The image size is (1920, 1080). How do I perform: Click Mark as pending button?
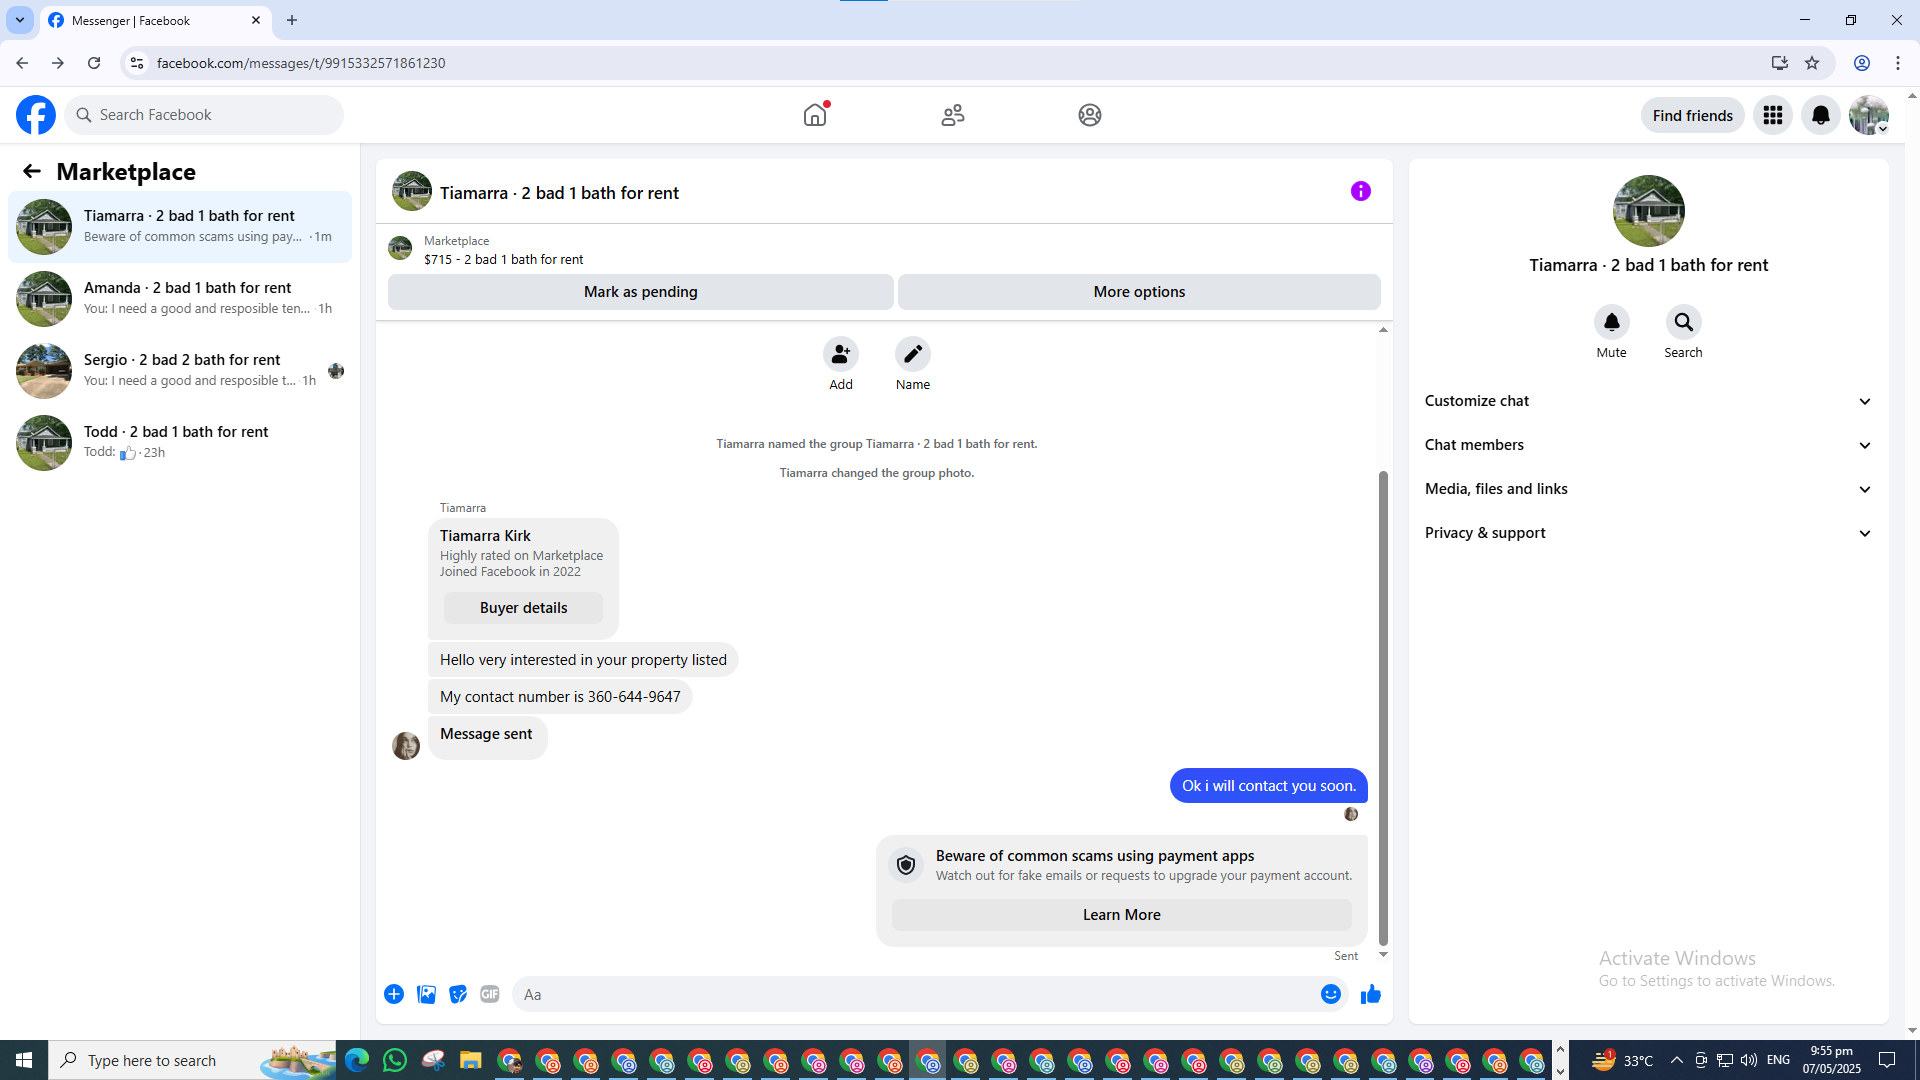[x=640, y=292]
